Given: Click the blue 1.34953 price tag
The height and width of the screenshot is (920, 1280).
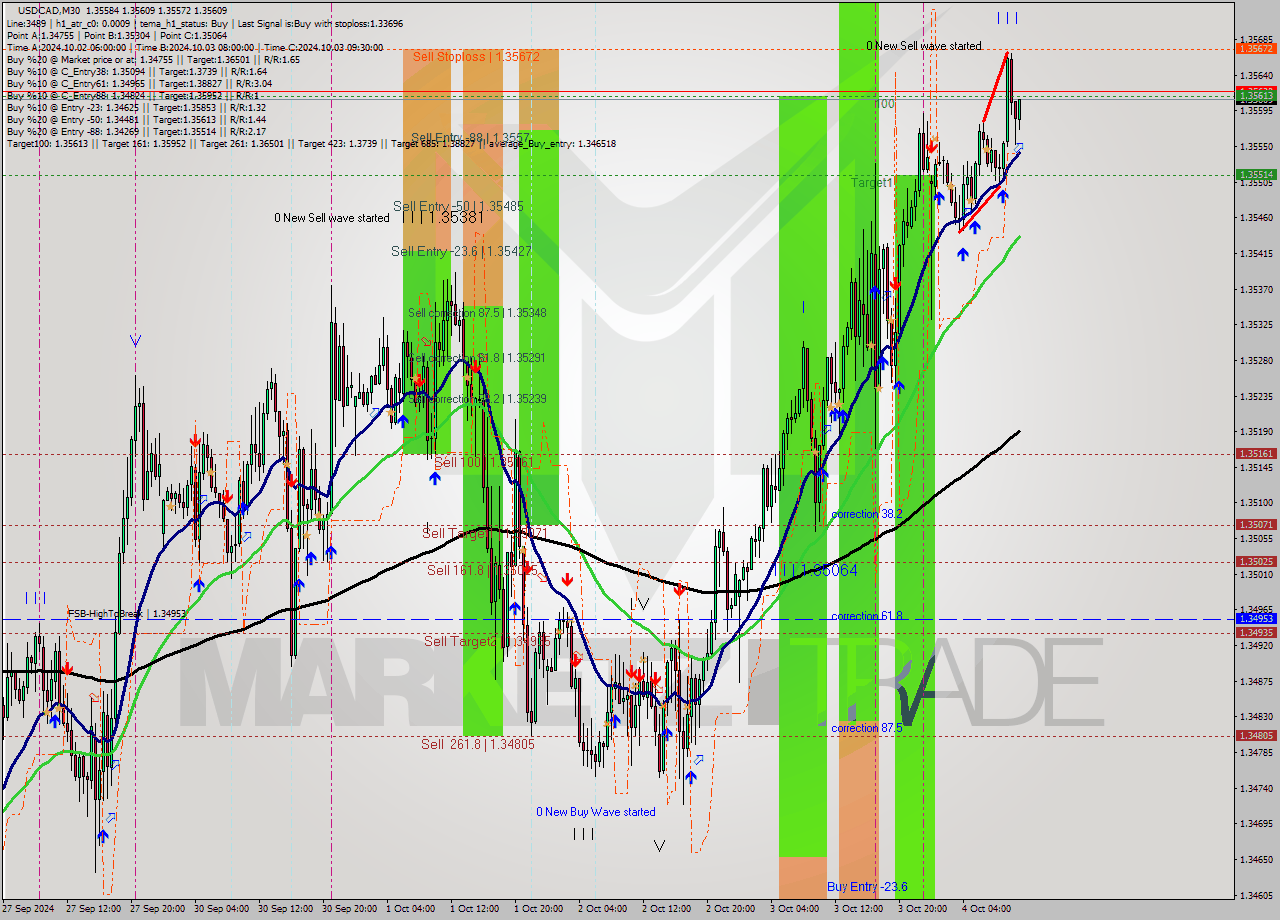Looking at the screenshot, I should [1256, 618].
